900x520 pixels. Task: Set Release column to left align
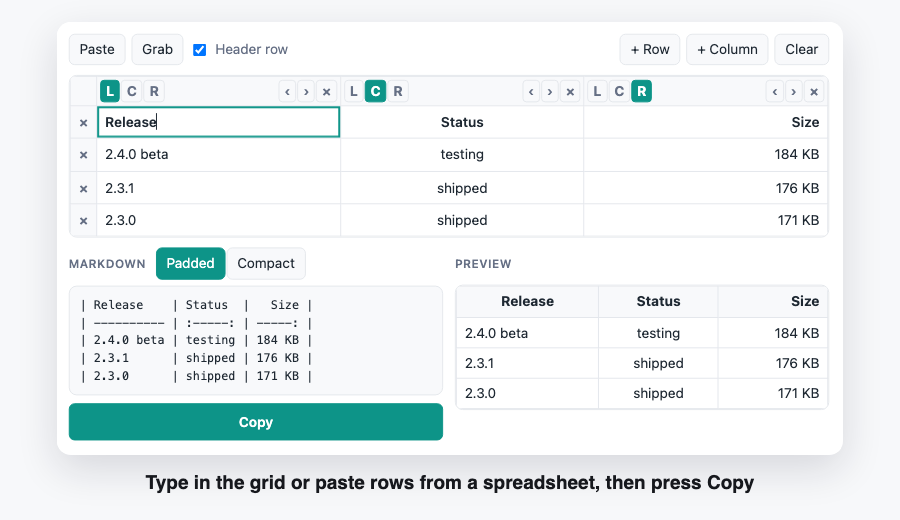coord(110,91)
